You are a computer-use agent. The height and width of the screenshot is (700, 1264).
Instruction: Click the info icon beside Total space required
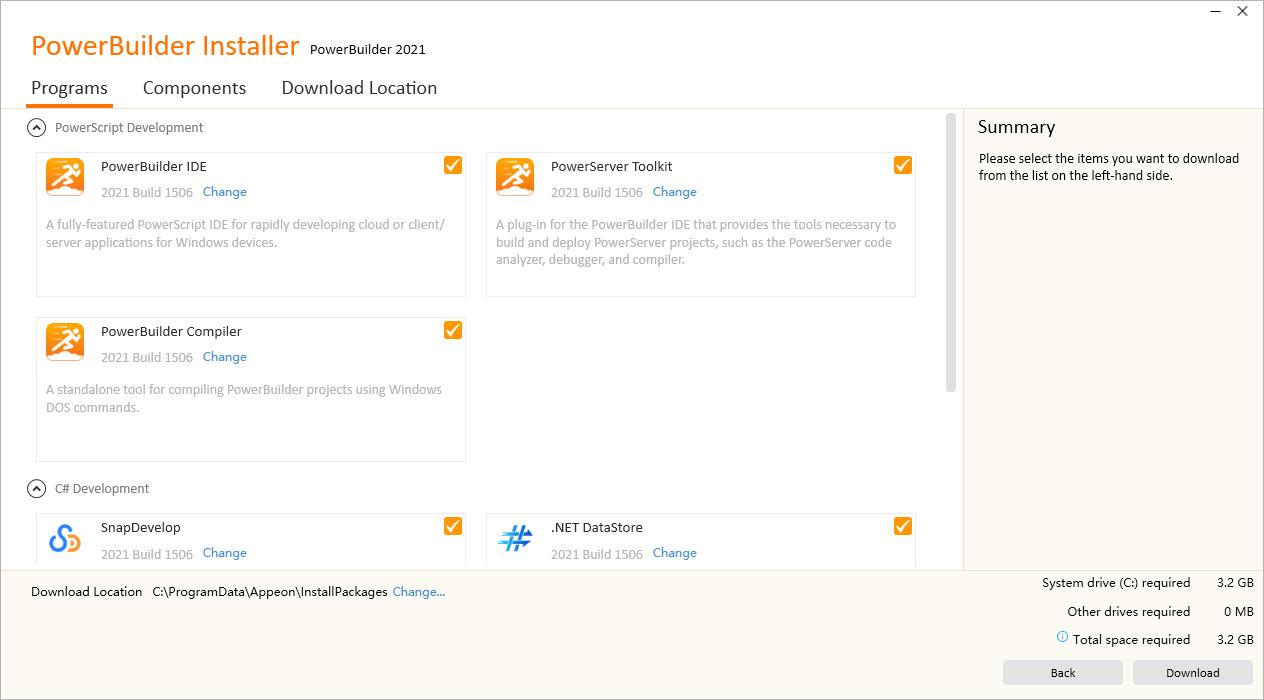tap(1063, 638)
